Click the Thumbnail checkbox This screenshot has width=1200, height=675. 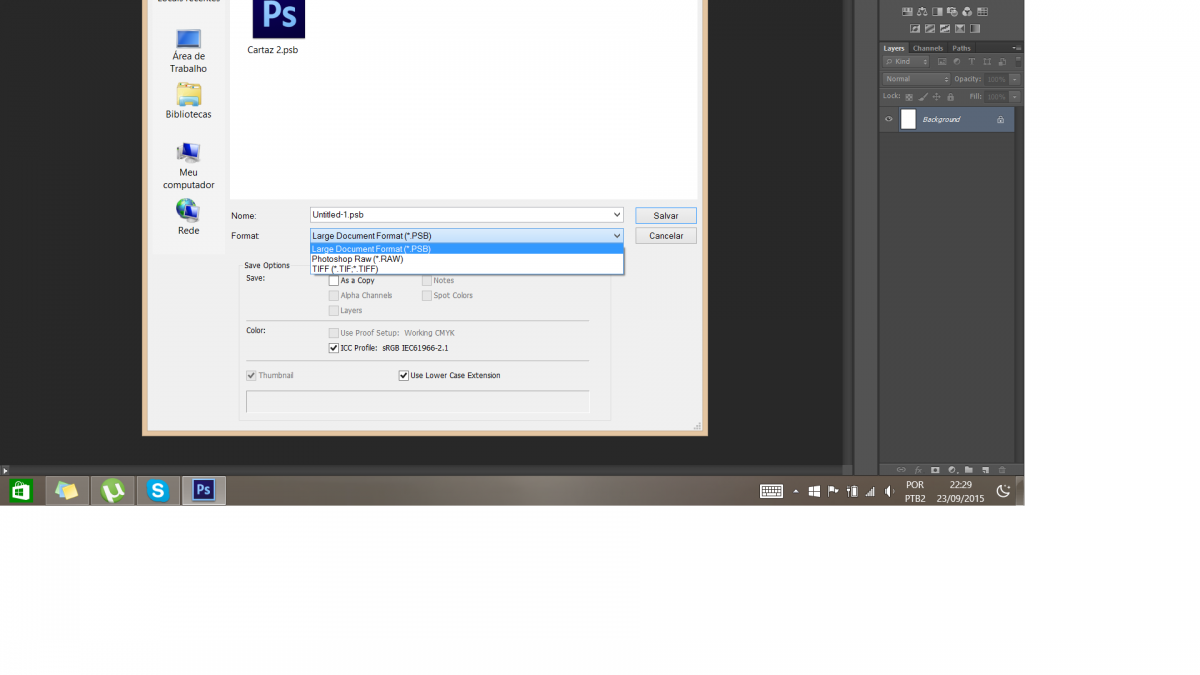coord(252,376)
